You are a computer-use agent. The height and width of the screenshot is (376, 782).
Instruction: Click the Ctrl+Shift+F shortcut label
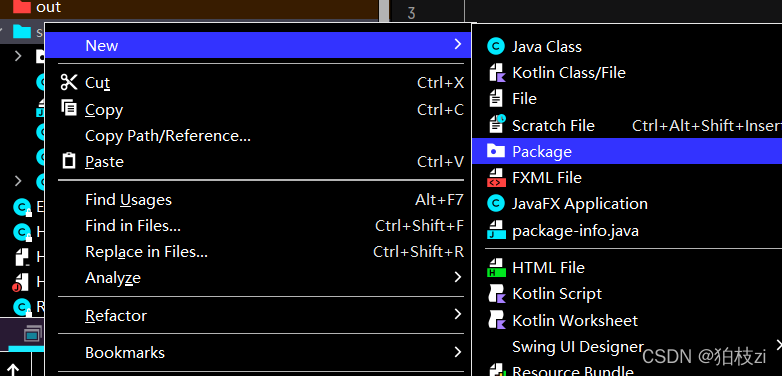pyautogui.click(x=419, y=226)
